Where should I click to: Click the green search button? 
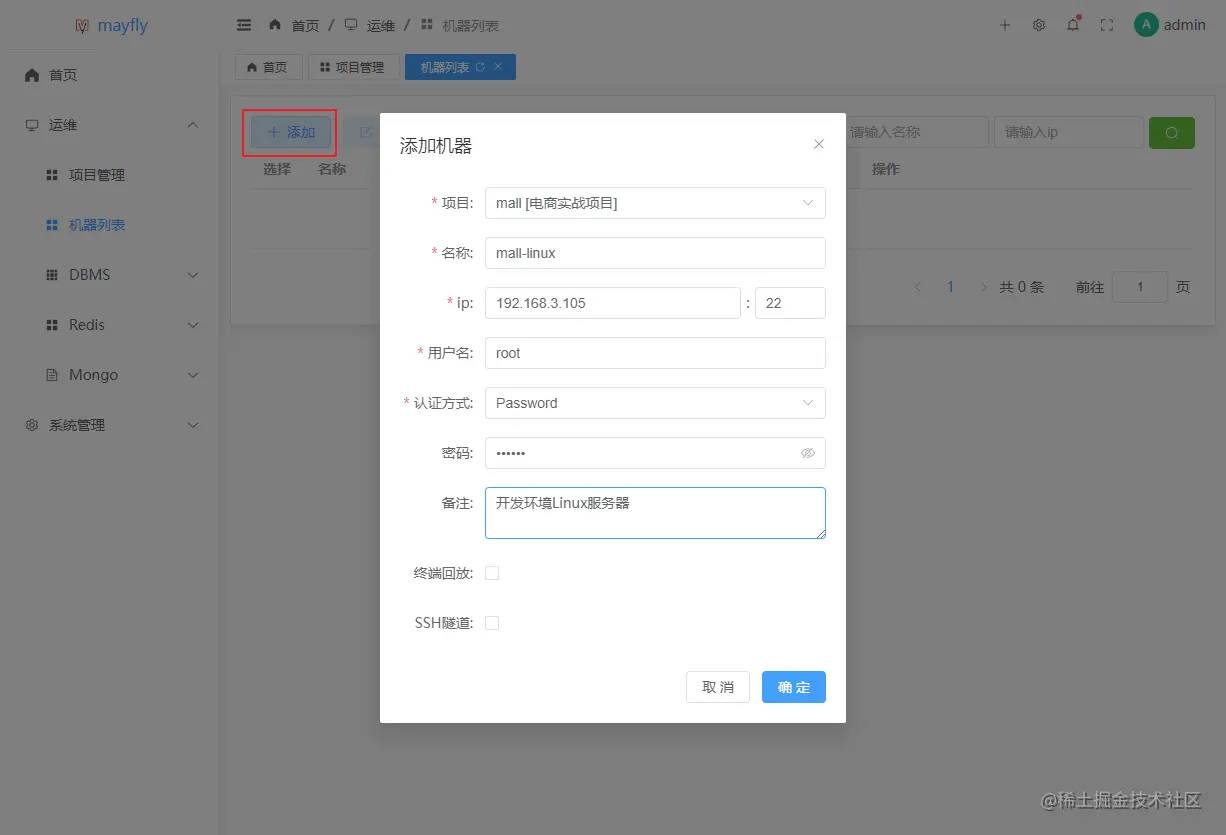pyautogui.click(x=1172, y=133)
